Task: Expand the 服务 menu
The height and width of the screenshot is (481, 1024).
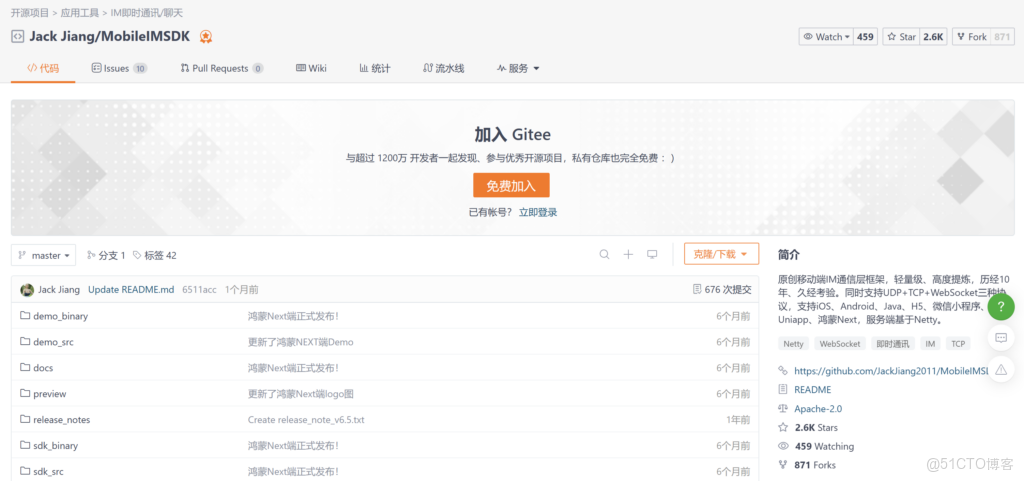Action: coord(518,68)
